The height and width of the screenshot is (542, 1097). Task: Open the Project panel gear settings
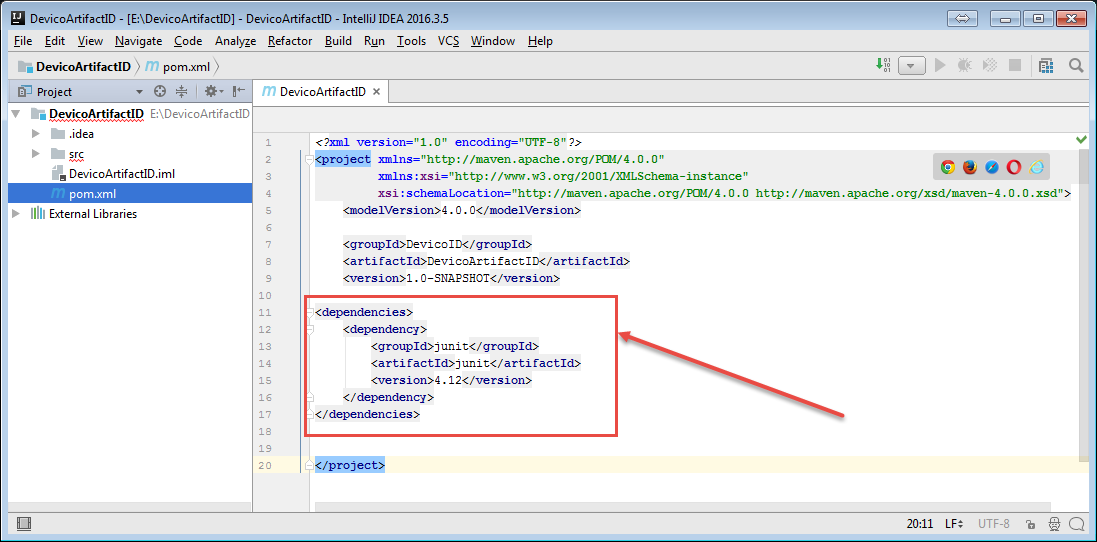213,91
